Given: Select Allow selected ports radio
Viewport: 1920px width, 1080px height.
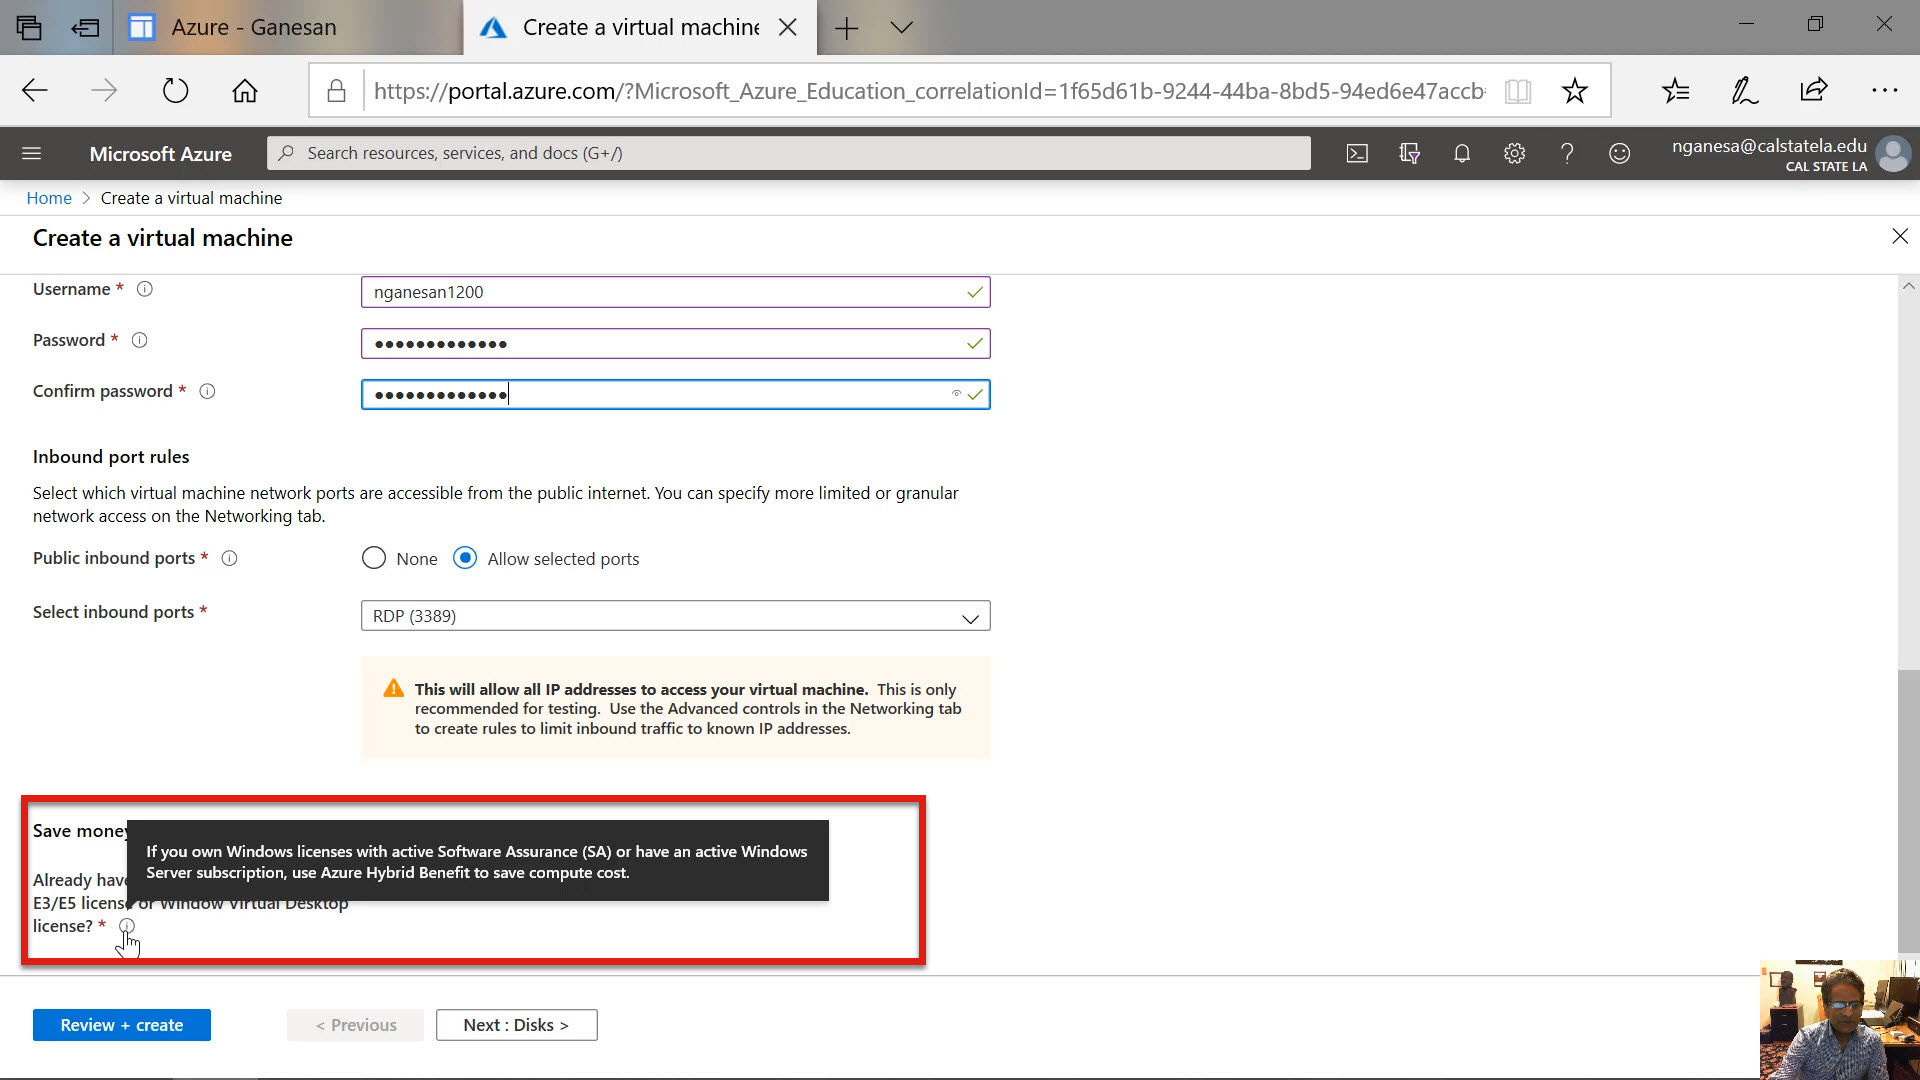Looking at the screenshot, I should [465, 558].
